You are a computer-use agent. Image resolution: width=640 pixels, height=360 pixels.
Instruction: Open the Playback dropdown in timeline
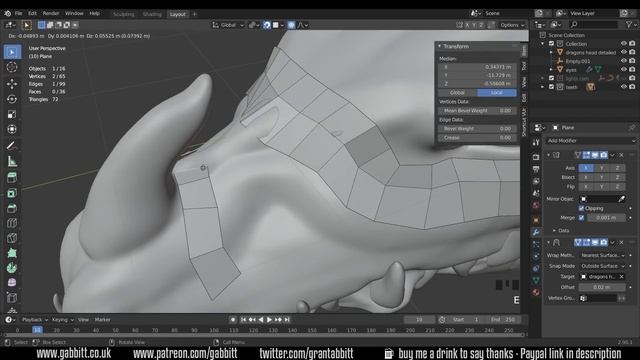pos(35,320)
